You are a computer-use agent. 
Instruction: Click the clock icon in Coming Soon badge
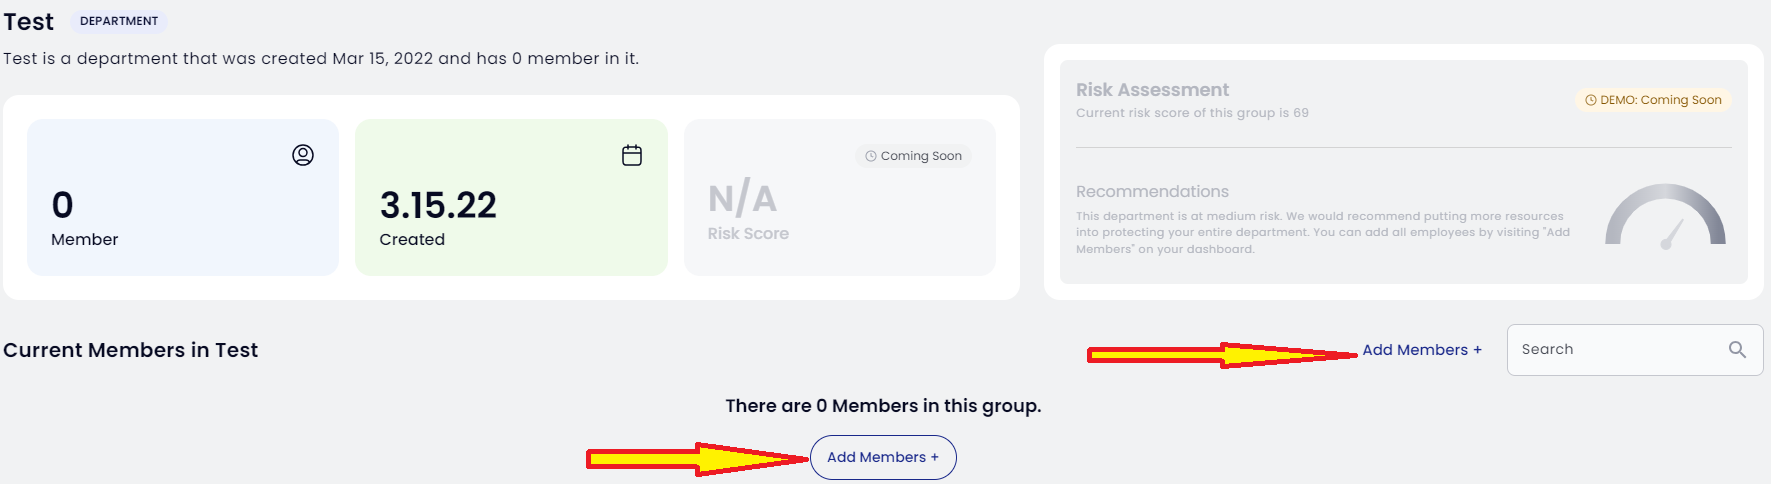[x=871, y=156]
